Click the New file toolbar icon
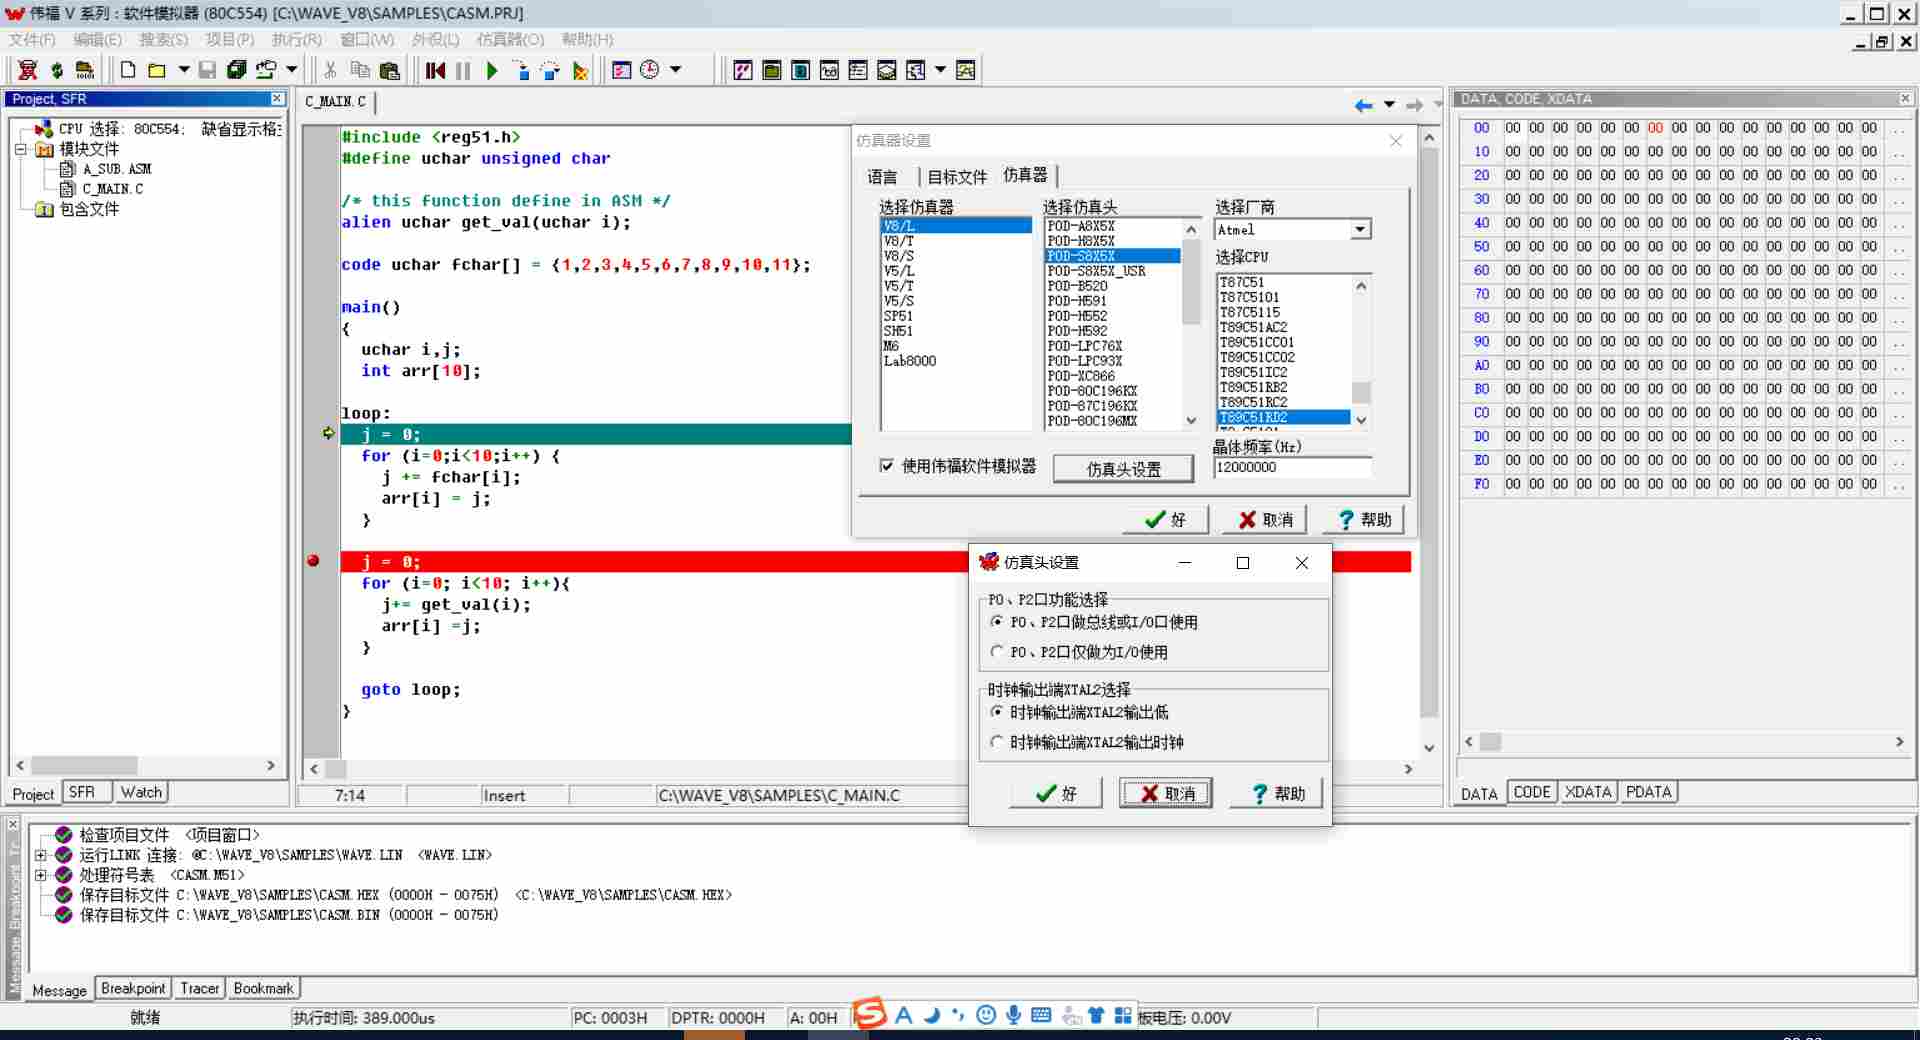 tap(128, 70)
